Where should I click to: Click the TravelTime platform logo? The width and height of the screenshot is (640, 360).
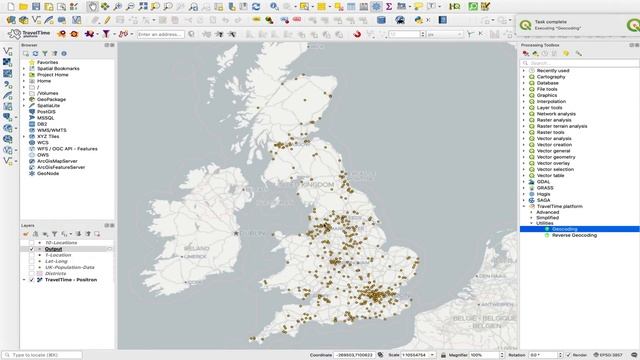pyautogui.click(x=29, y=34)
